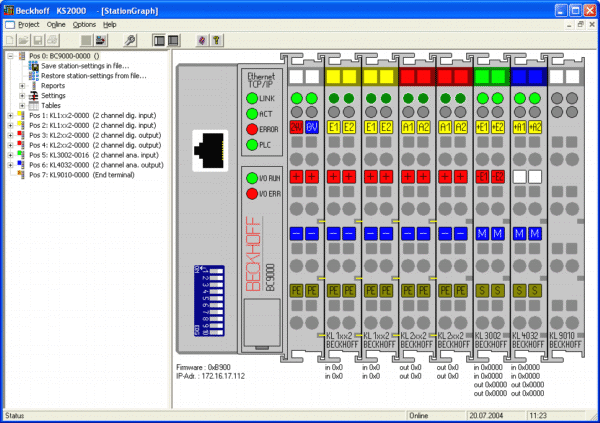Image resolution: width=600 pixels, height=423 pixels.
Task: Click the save station-settings disk icon
Action: 34,66
